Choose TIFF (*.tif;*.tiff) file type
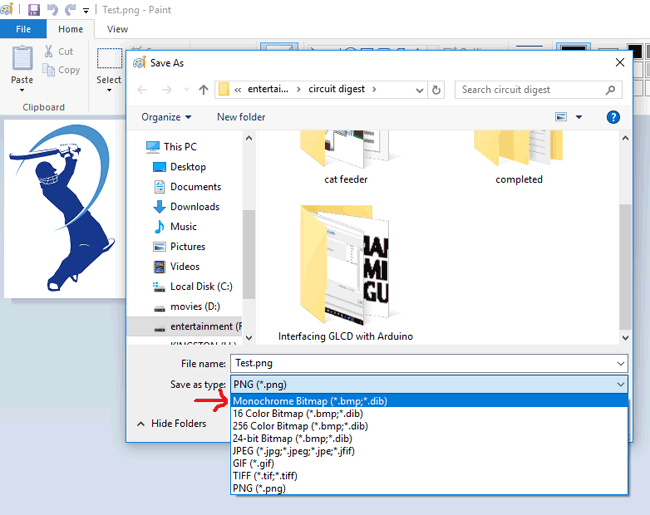 (x=429, y=476)
